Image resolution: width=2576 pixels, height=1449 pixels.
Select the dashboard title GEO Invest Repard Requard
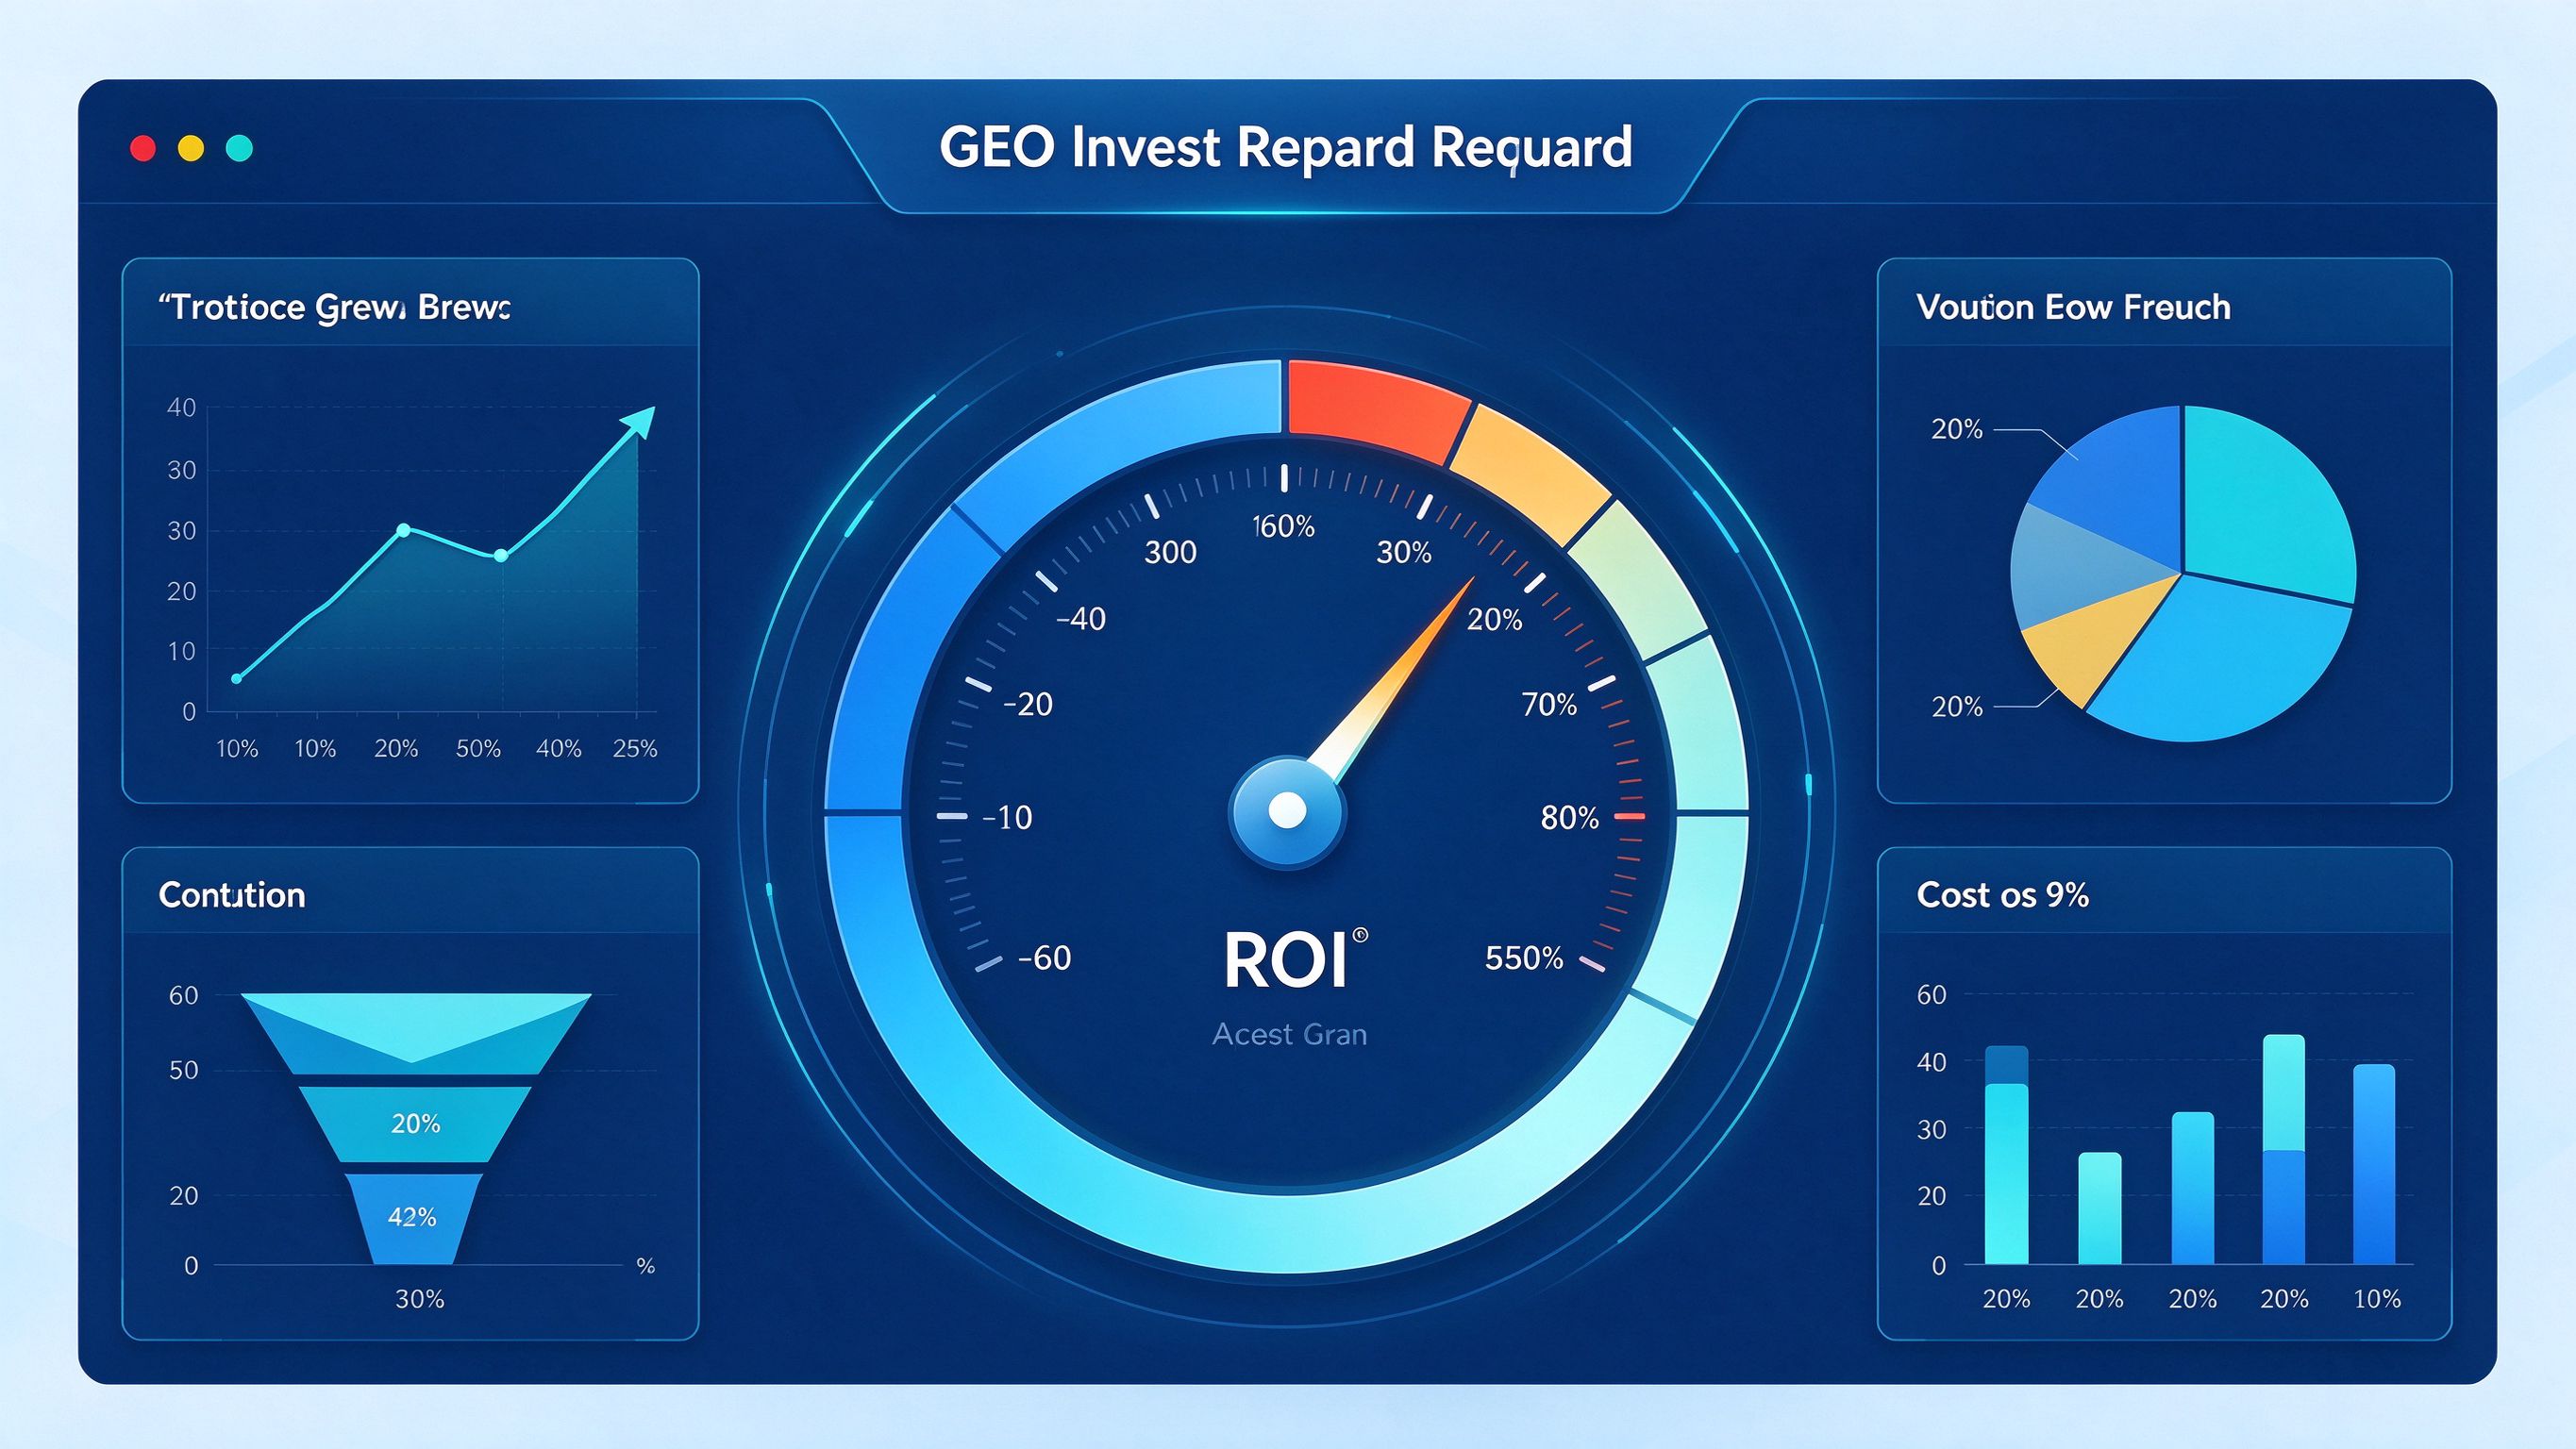point(1286,148)
